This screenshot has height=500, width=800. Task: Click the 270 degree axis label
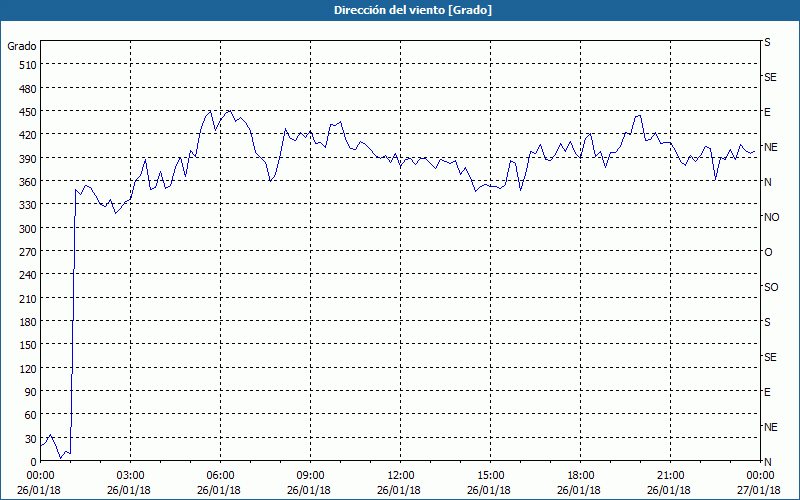(x=28, y=252)
